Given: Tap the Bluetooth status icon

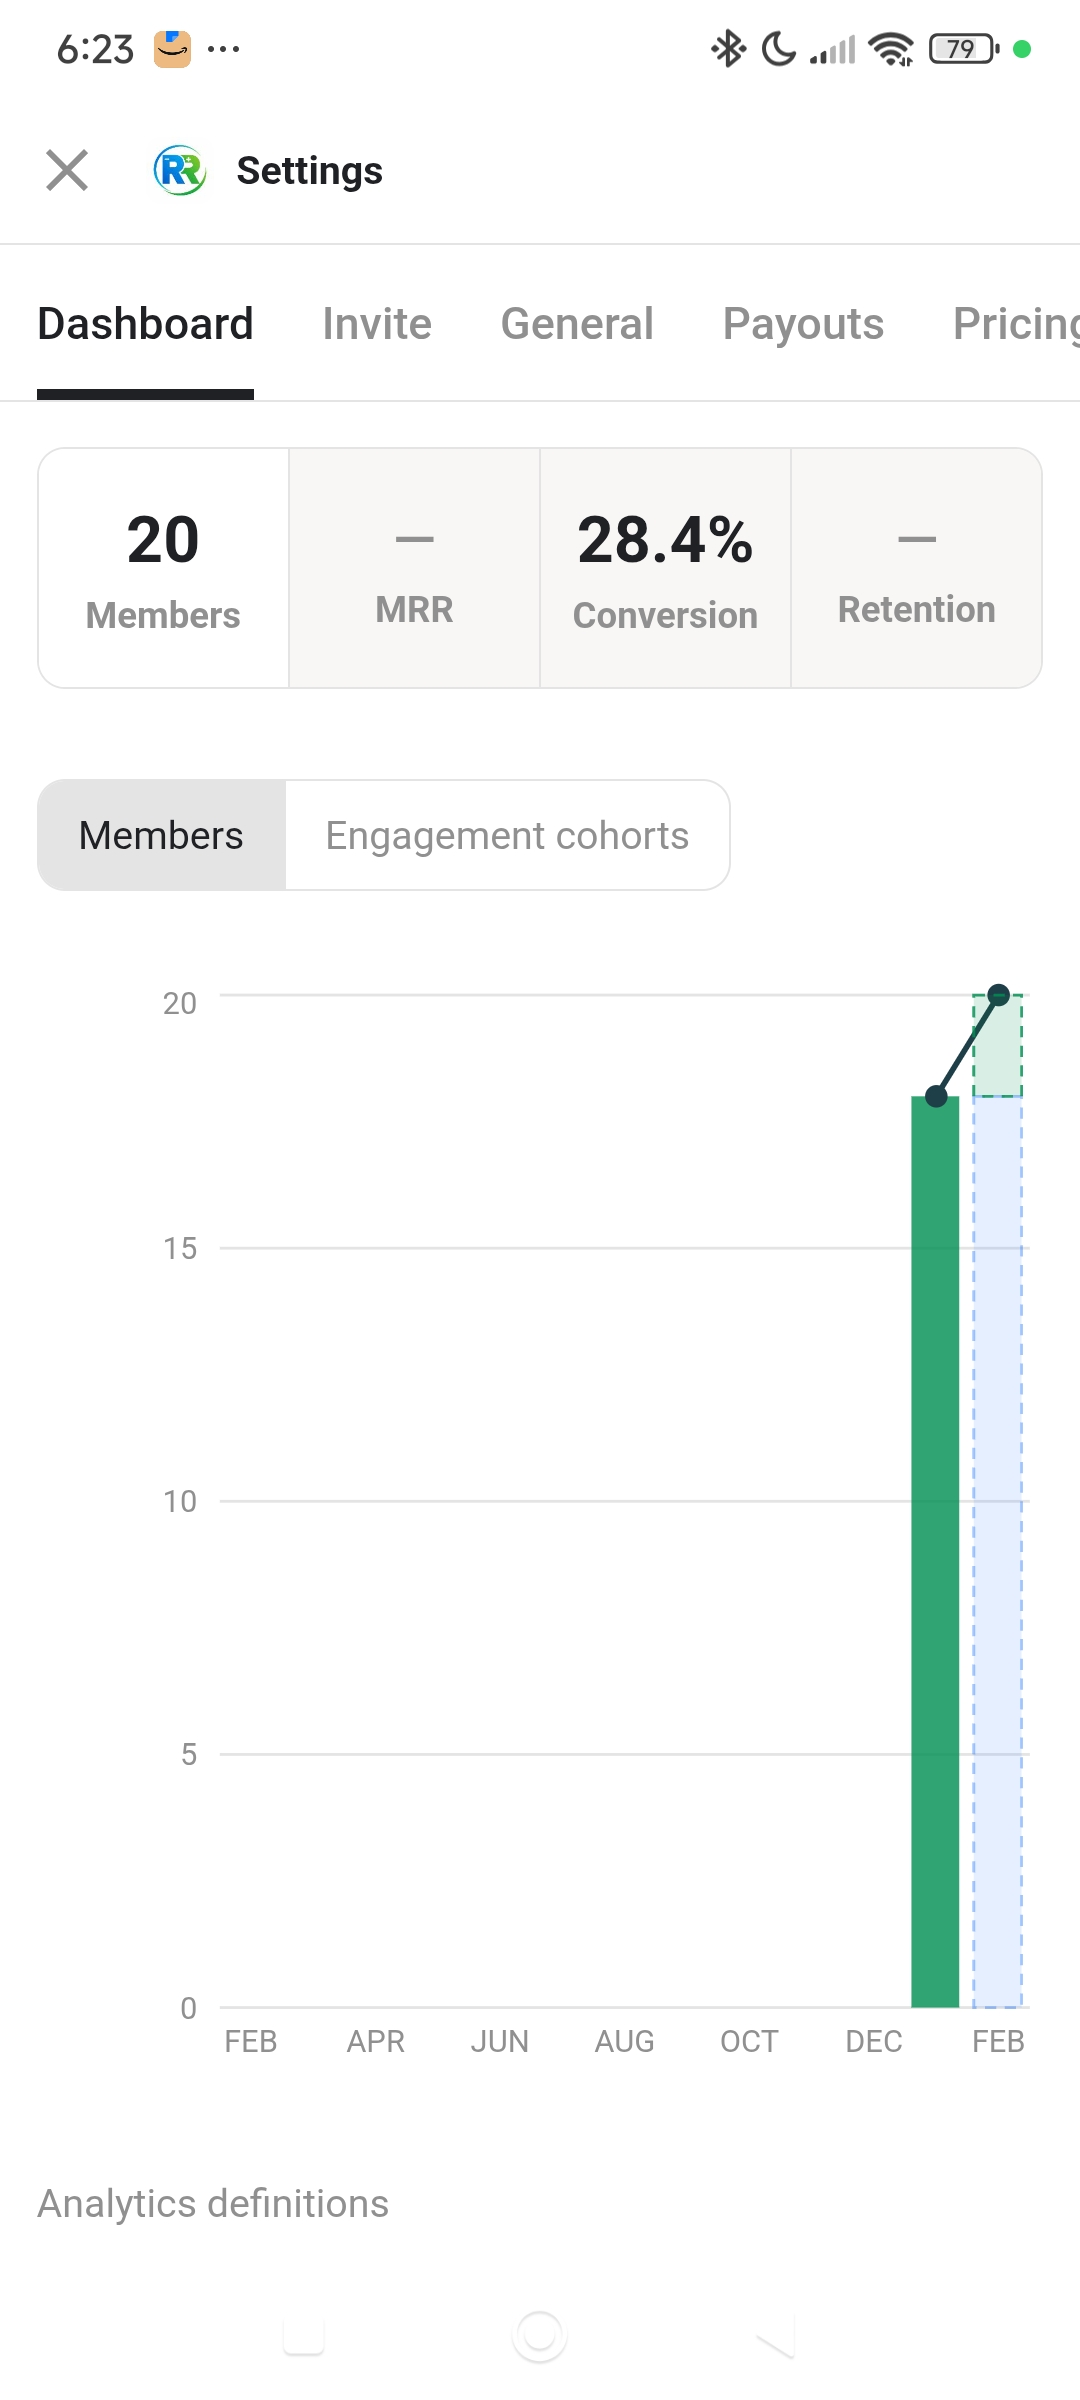Looking at the screenshot, I should 728,48.
